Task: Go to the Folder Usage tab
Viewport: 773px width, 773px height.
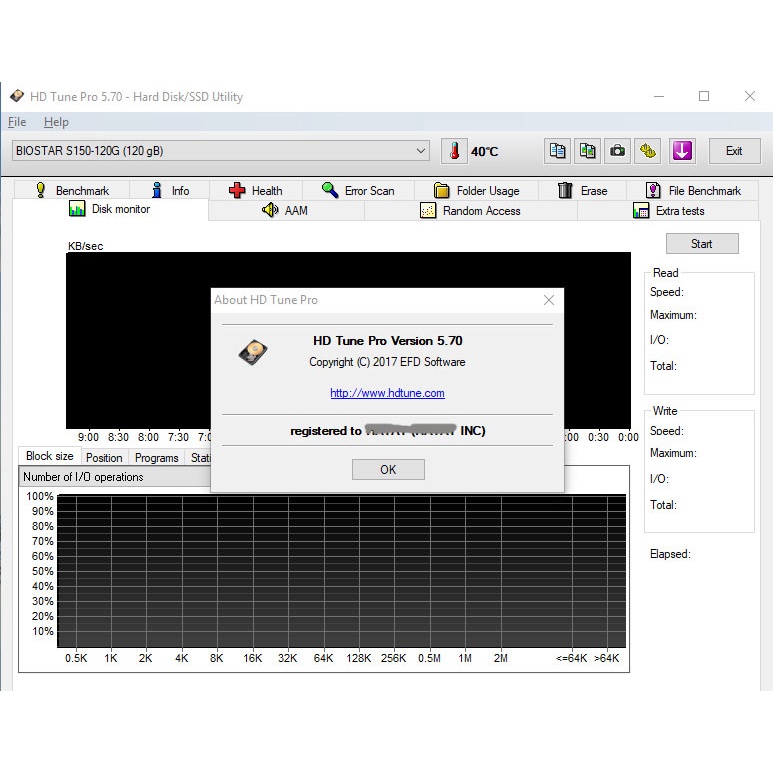Action: pos(477,190)
